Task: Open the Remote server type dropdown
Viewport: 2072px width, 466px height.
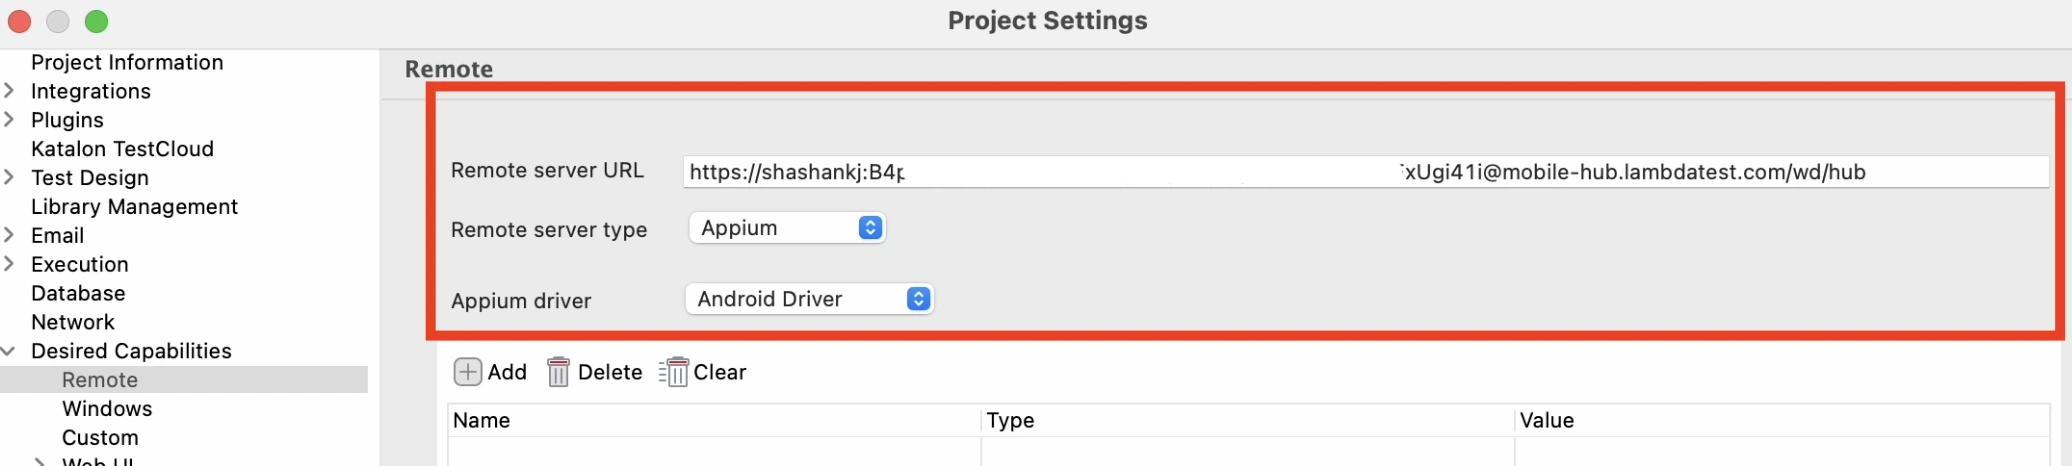Action: point(787,228)
